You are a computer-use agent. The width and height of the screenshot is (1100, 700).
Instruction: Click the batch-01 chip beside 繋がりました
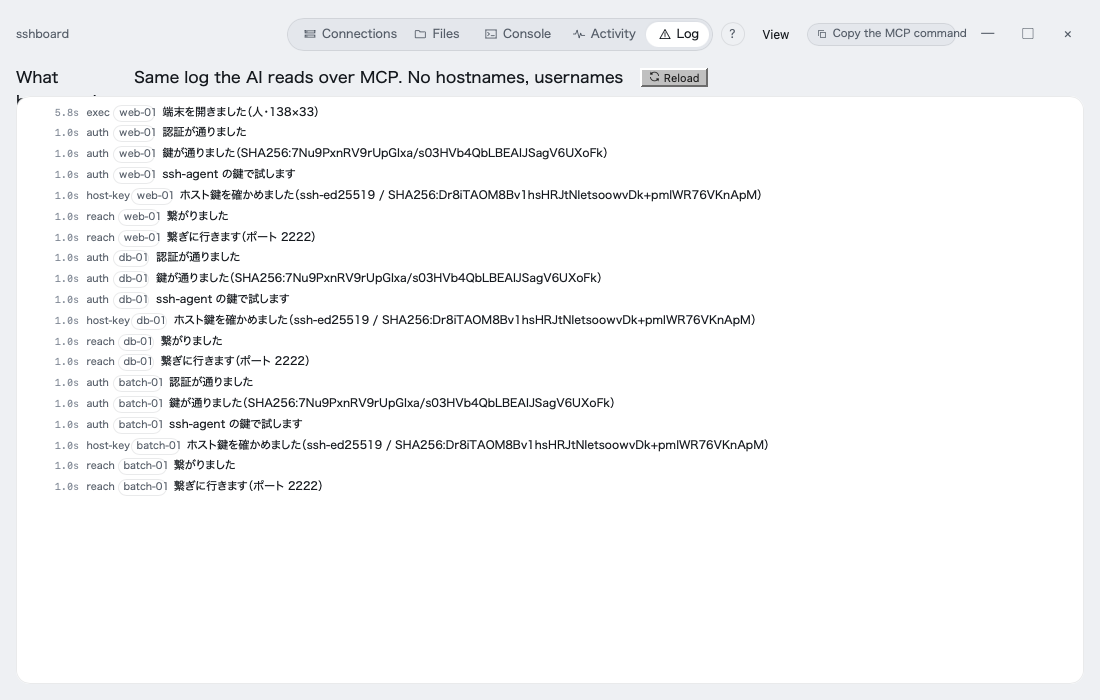tap(145, 465)
